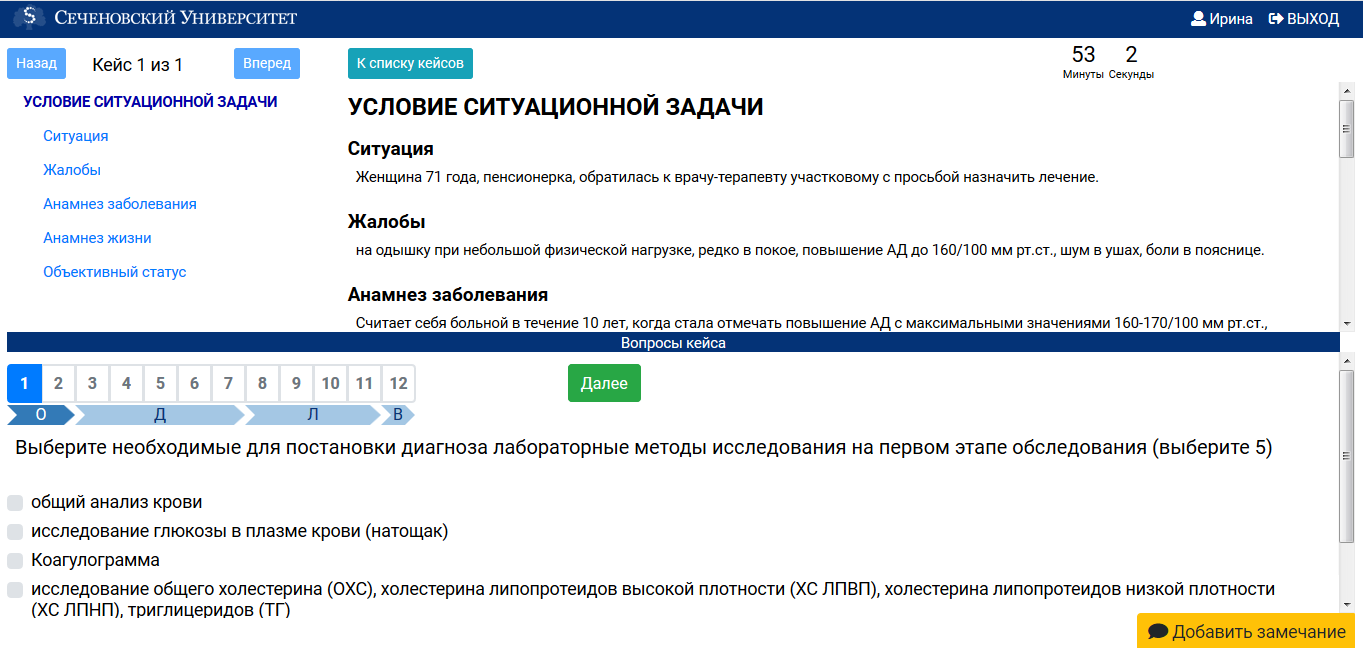Check the Коагулограмма option
1363x653 pixels.
click(x=14, y=559)
